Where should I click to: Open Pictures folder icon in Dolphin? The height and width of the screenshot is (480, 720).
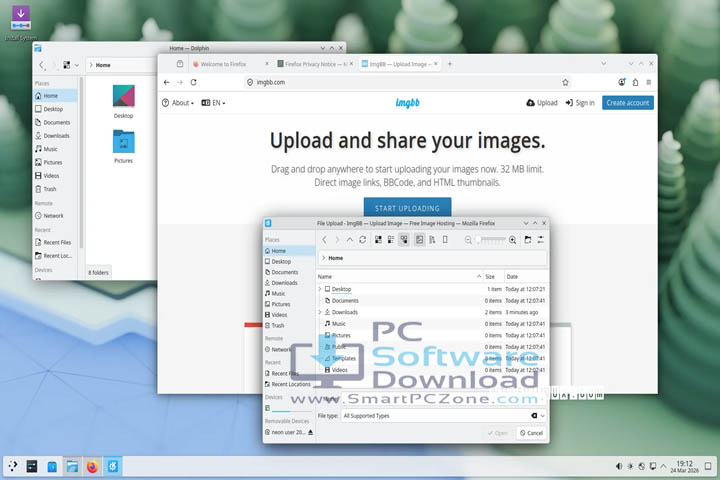[x=124, y=146]
